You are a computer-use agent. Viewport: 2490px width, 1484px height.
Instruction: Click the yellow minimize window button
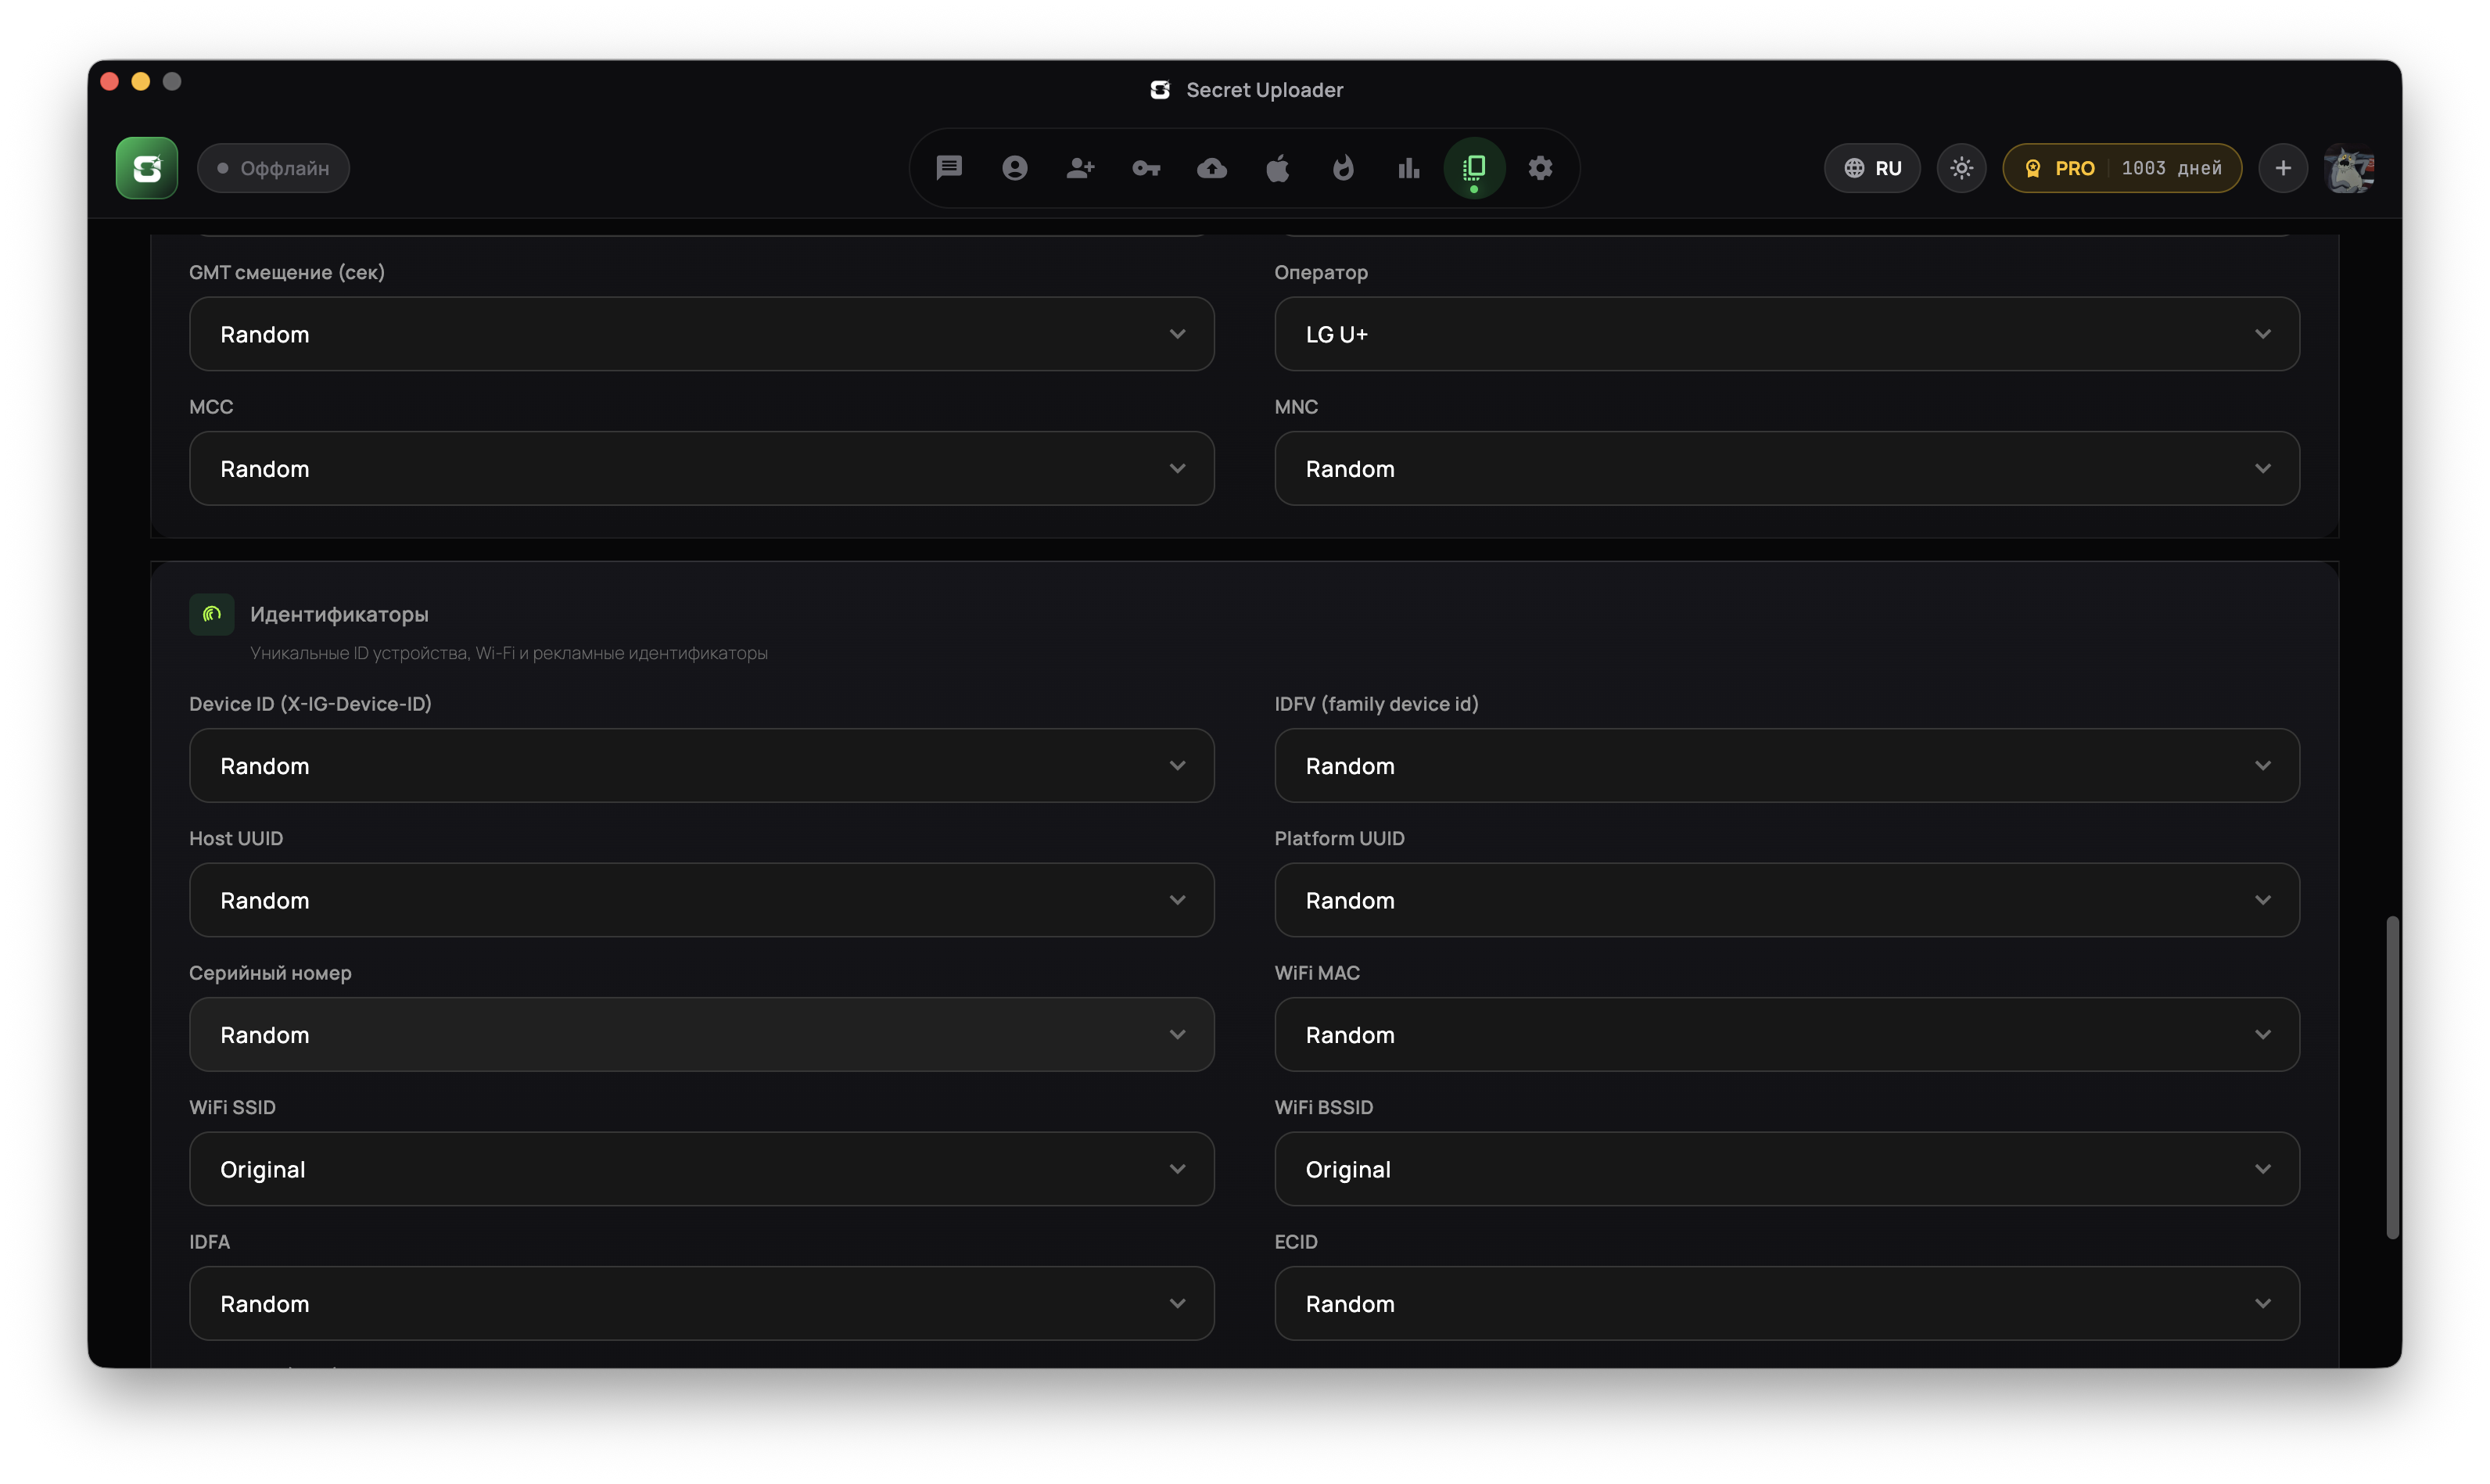[x=141, y=81]
